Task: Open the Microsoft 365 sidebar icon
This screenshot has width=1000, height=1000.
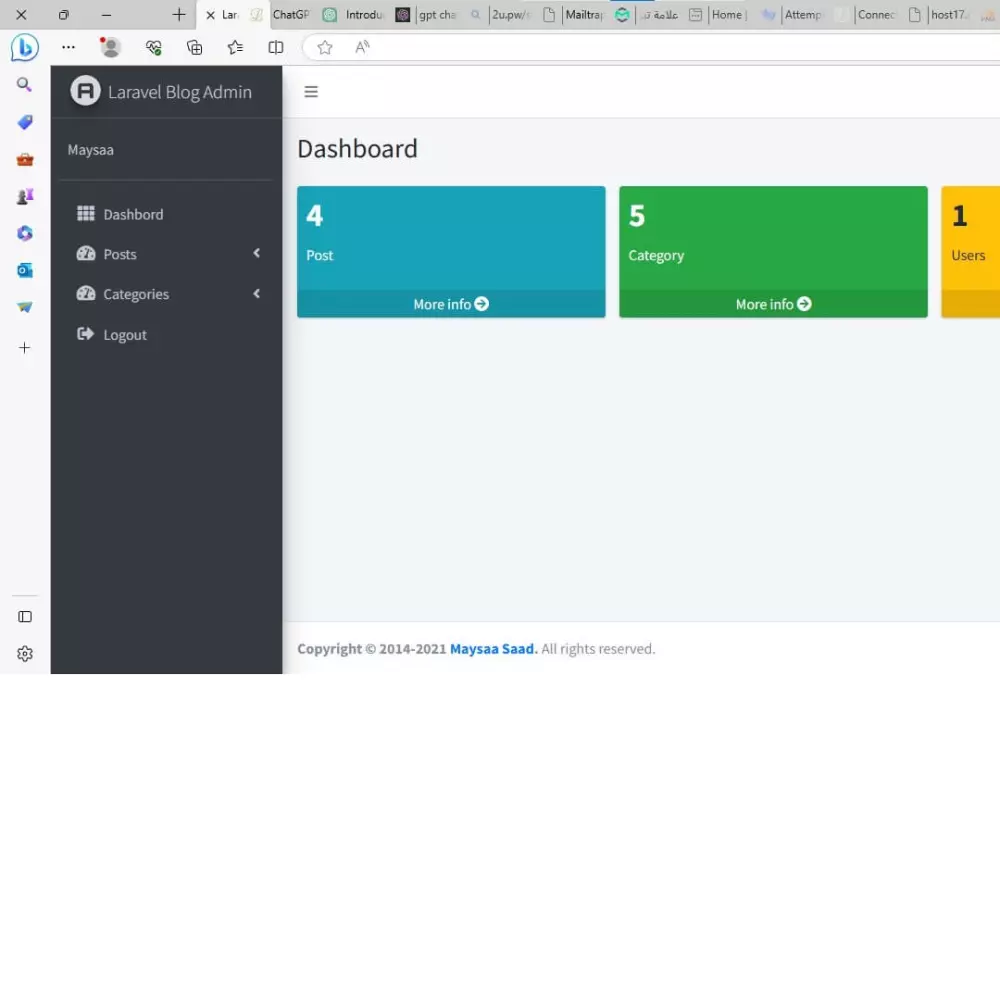Action: tap(25, 233)
